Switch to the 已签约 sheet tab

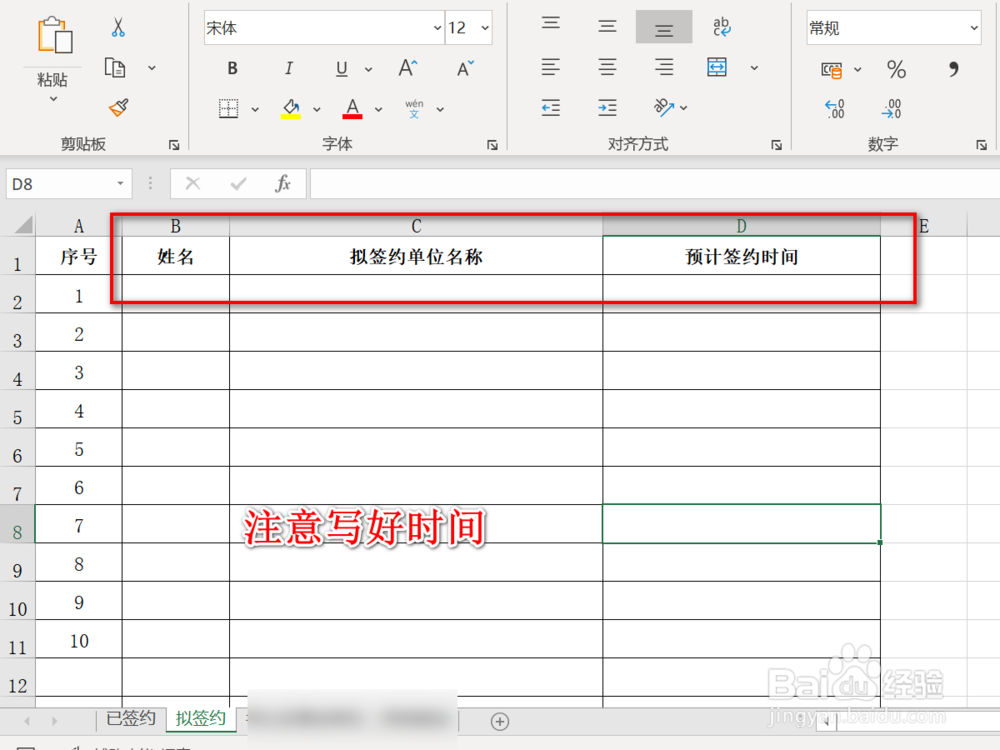[x=129, y=718]
